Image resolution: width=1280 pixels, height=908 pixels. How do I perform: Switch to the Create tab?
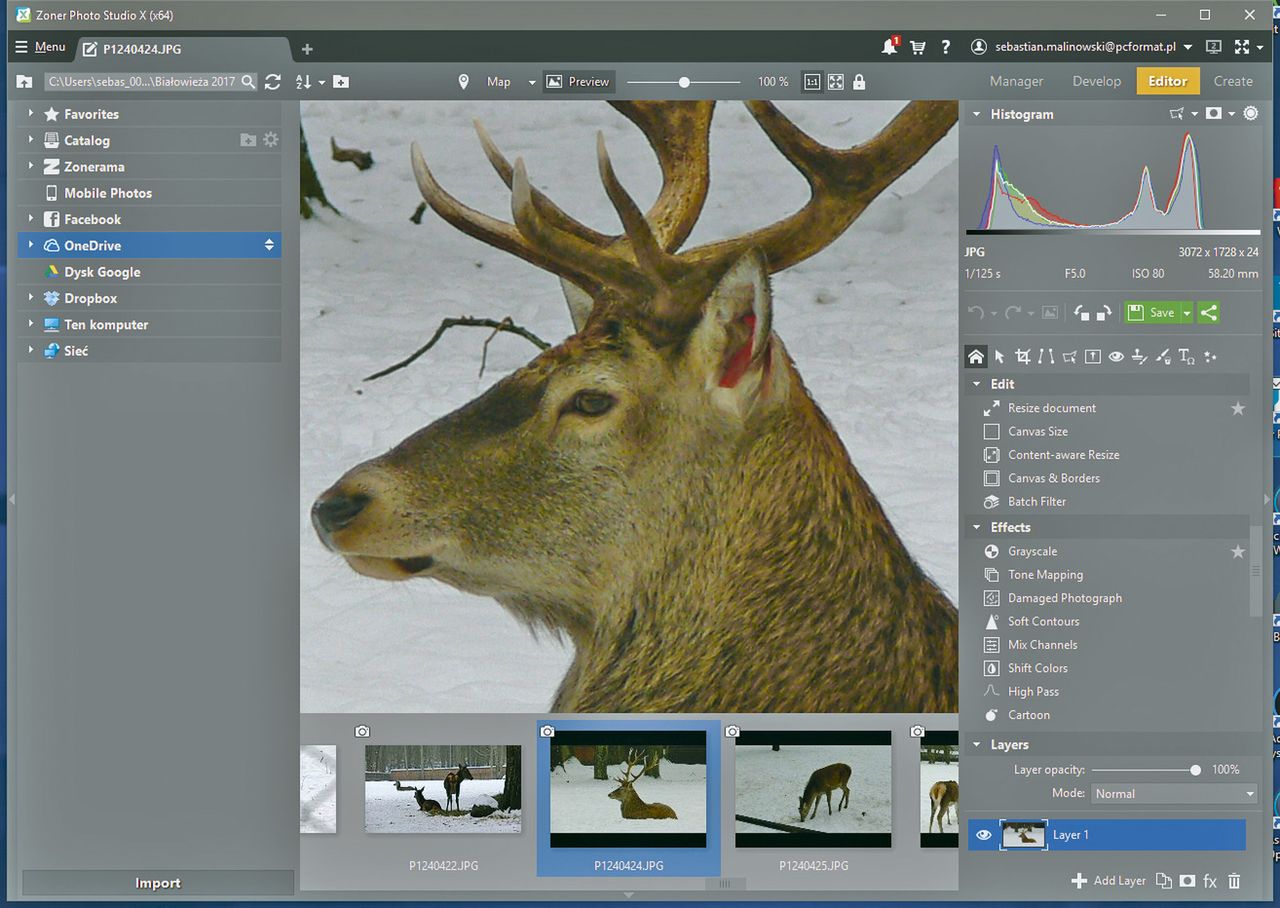tap(1233, 81)
